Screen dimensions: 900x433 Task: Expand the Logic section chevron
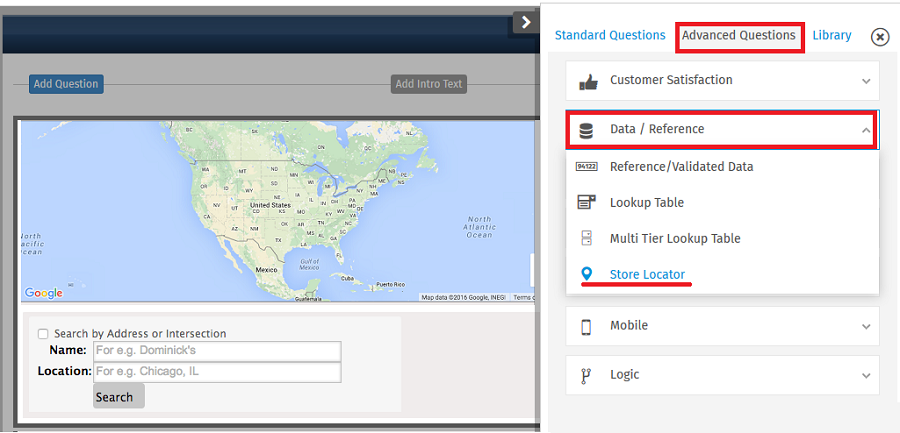[x=866, y=376]
